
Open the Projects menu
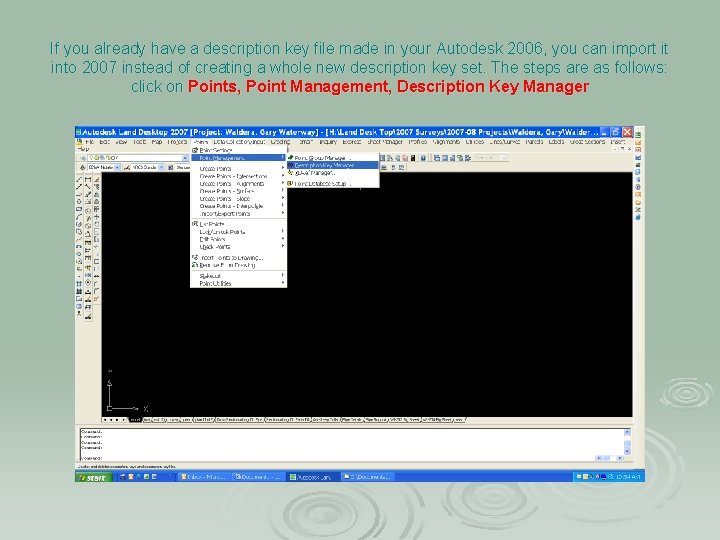pyautogui.click(x=177, y=142)
